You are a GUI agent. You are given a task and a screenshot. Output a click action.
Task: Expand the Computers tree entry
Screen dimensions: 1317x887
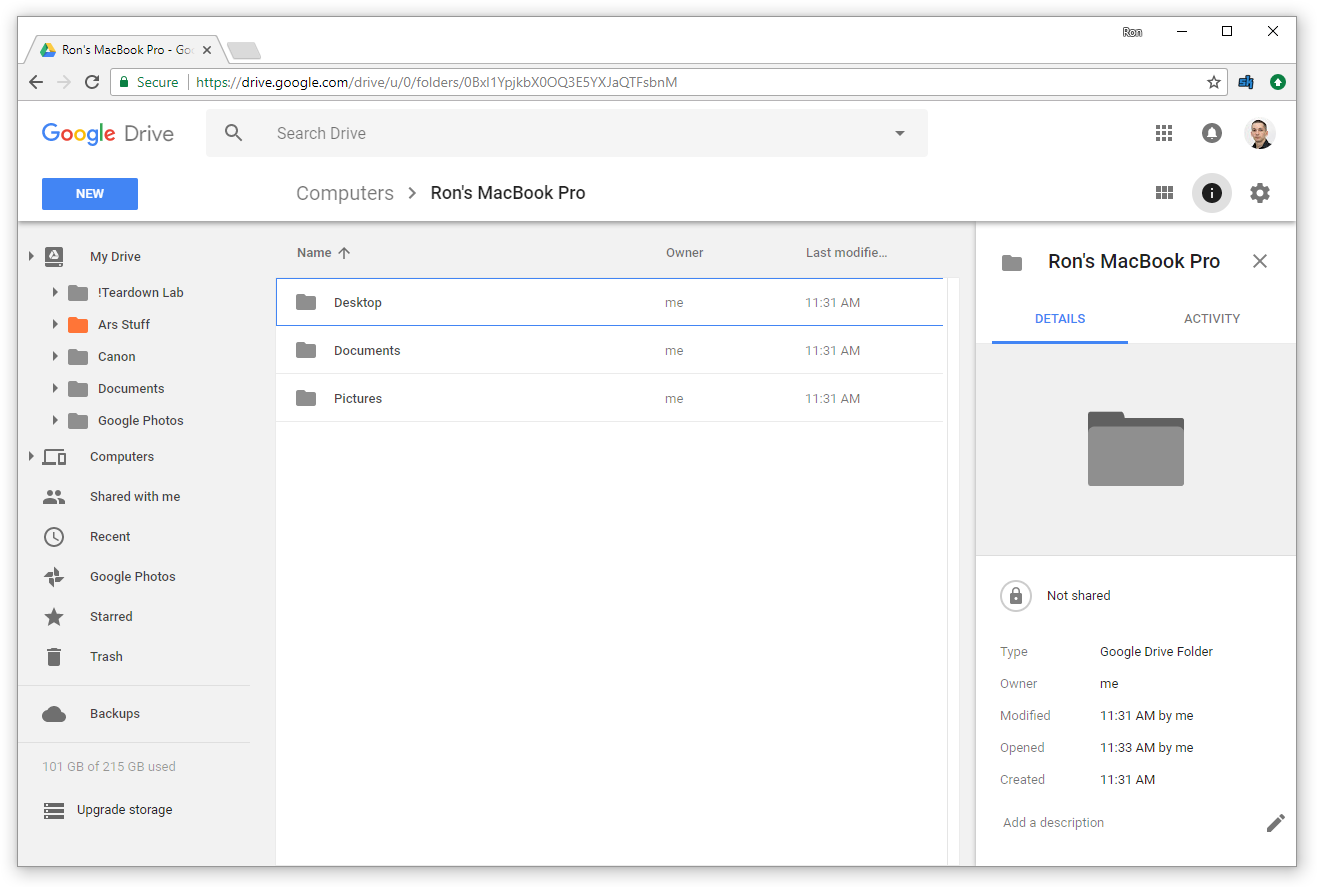pyautogui.click(x=31, y=456)
